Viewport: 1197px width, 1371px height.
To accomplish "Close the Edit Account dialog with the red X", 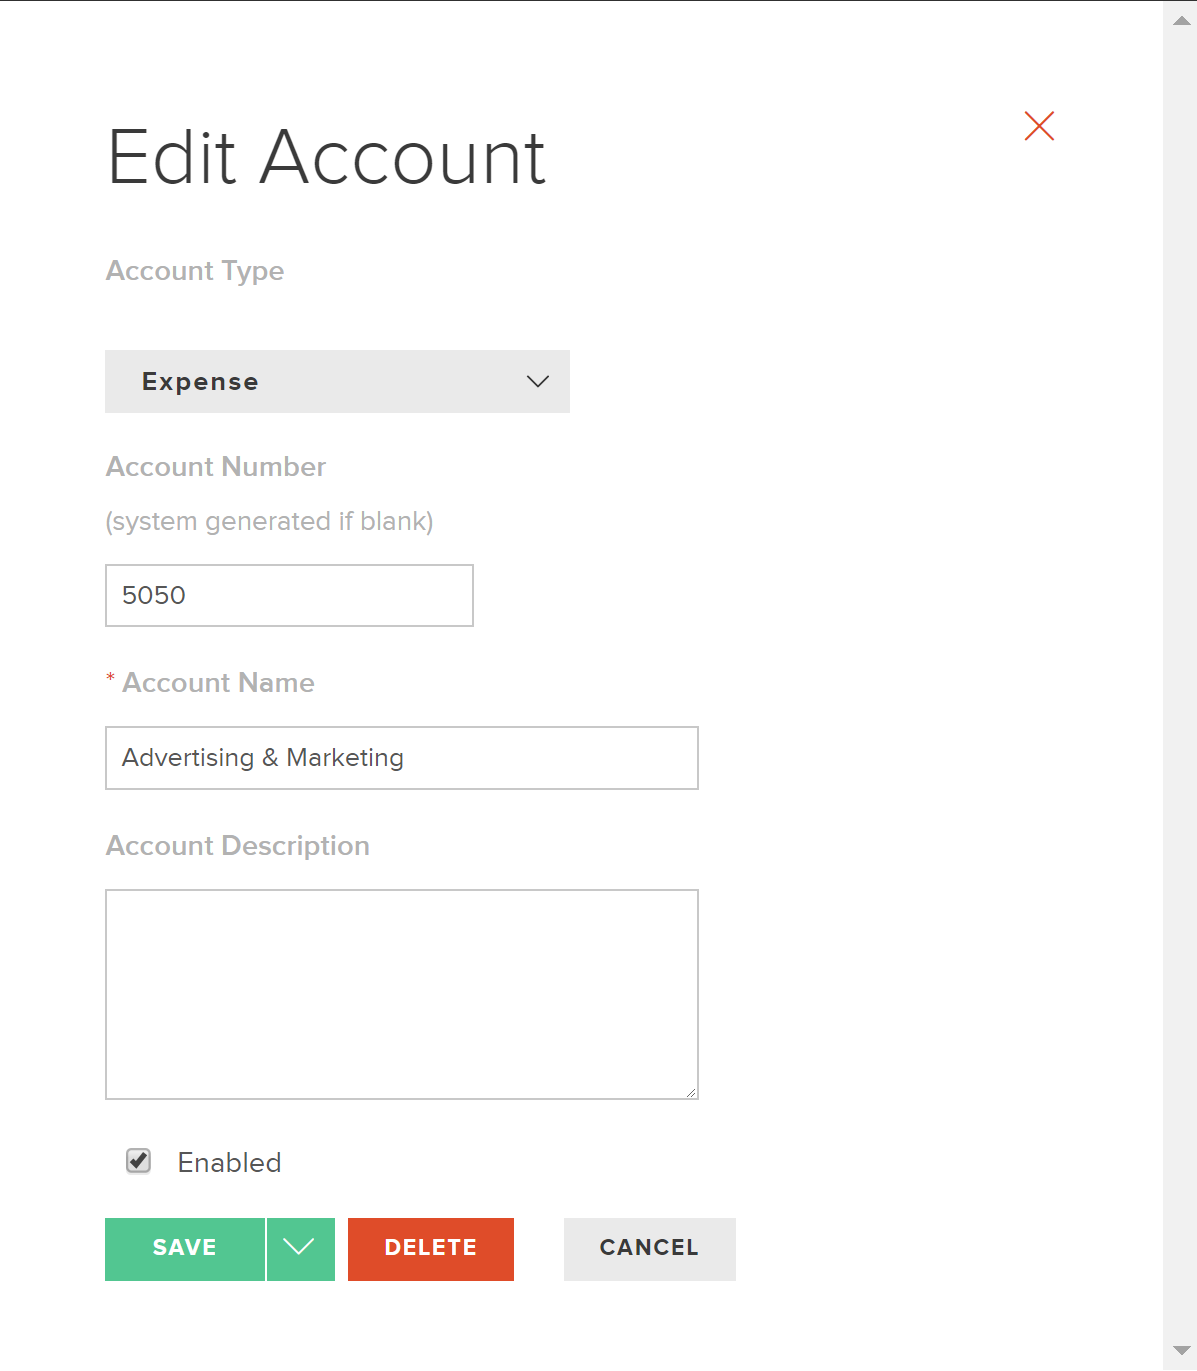I will coord(1039,126).
